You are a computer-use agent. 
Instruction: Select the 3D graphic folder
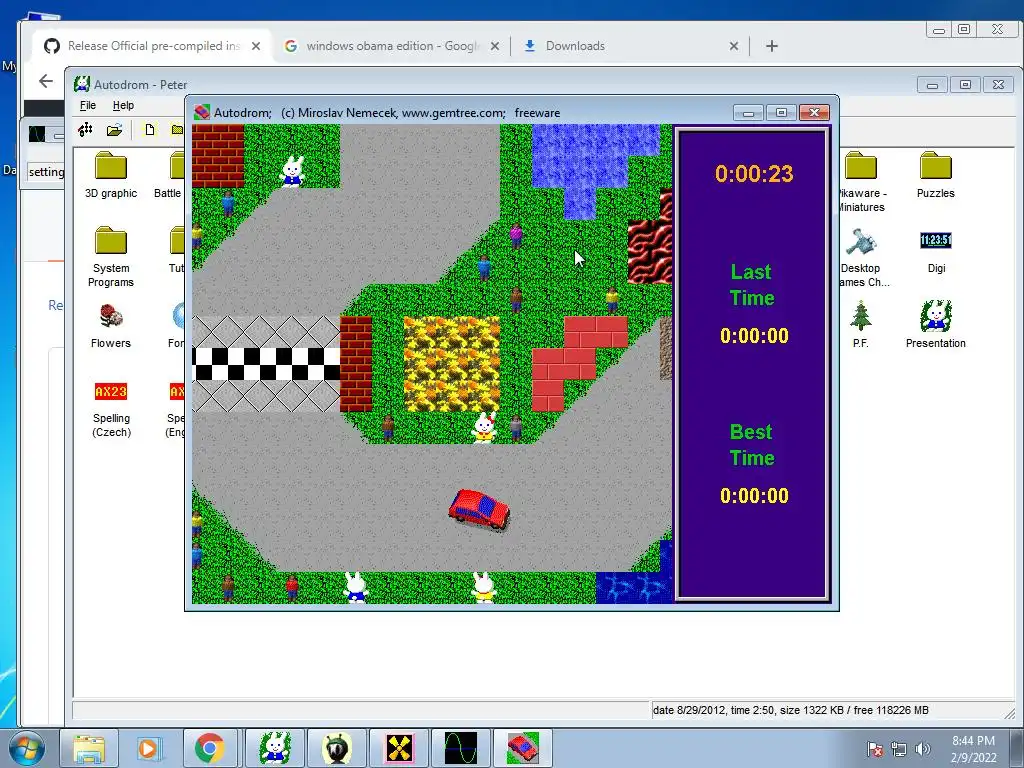coord(110,175)
